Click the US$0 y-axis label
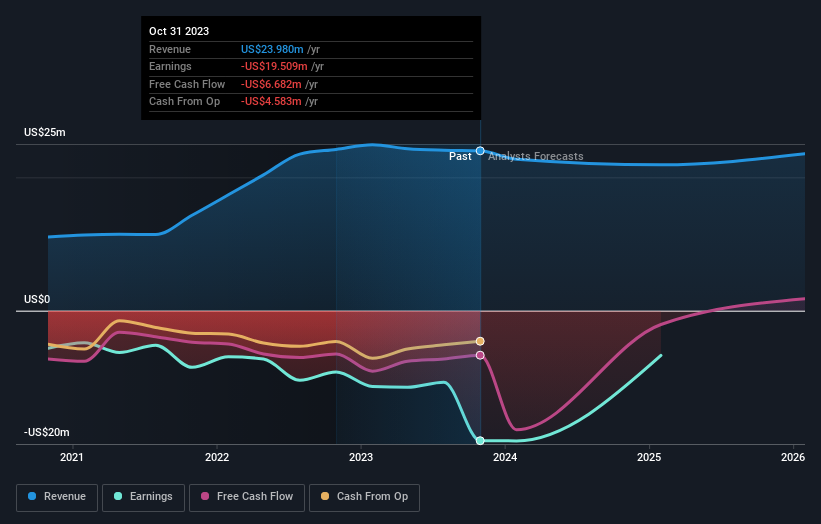This screenshot has height=524, width=821. [x=37, y=299]
